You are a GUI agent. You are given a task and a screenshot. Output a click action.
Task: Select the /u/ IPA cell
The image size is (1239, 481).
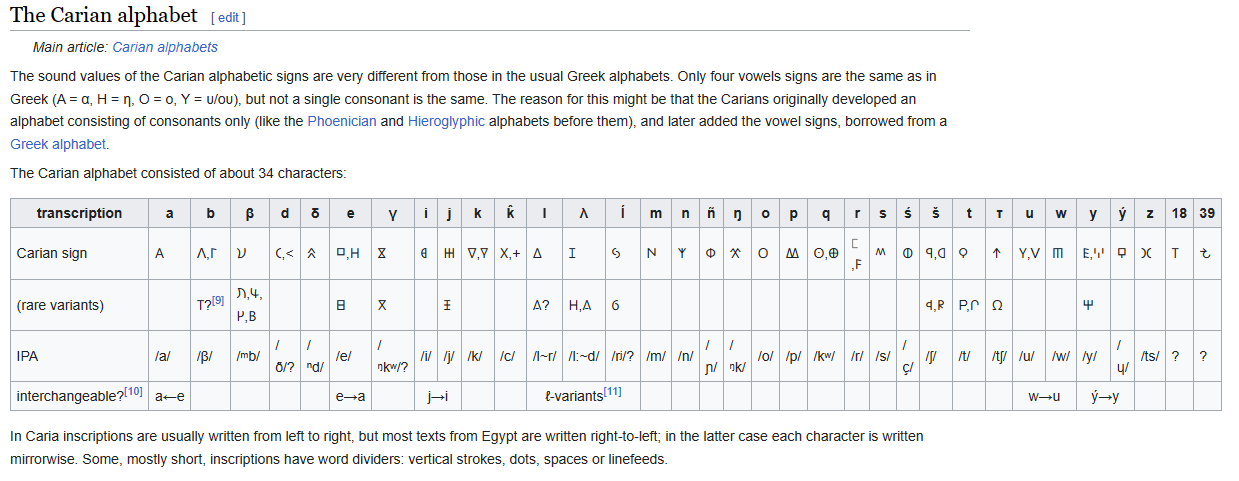(x=1028, y=356)
